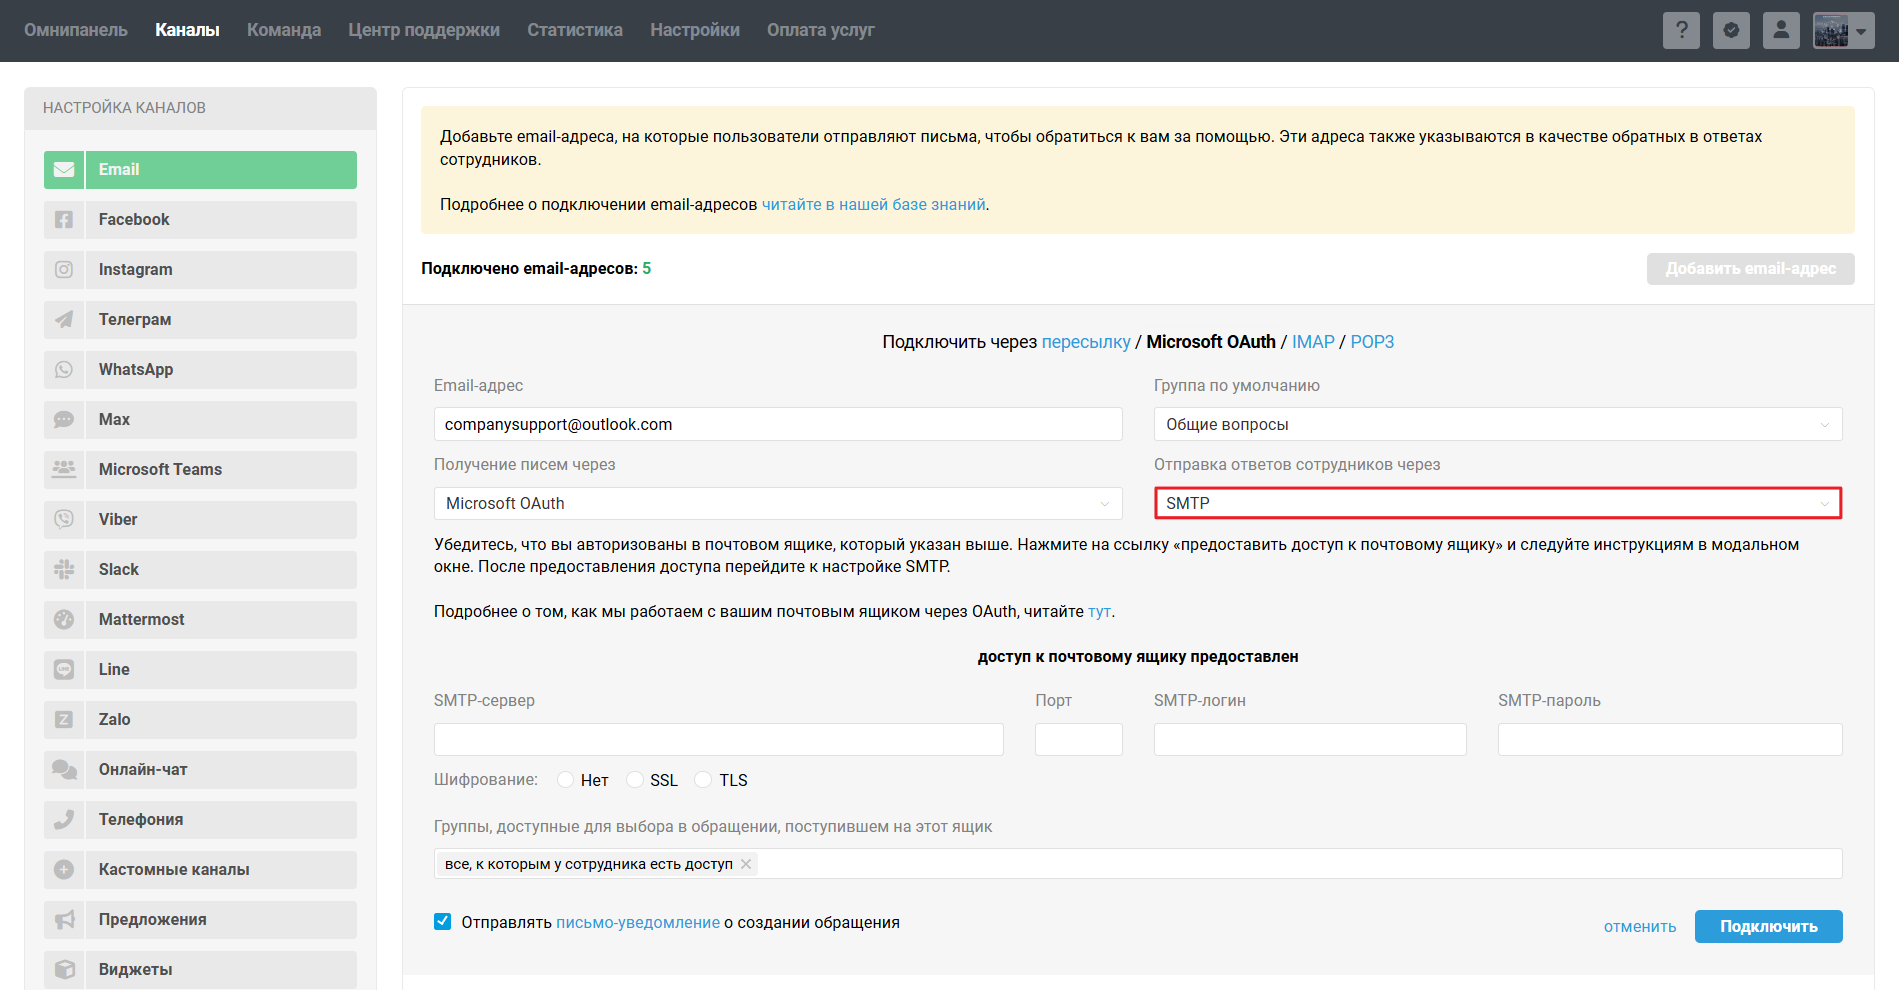Select the WhatsApp channel icon
The height and width of the screenshot is (990, 1899).
pyautogui.click(x=64, y=370)
